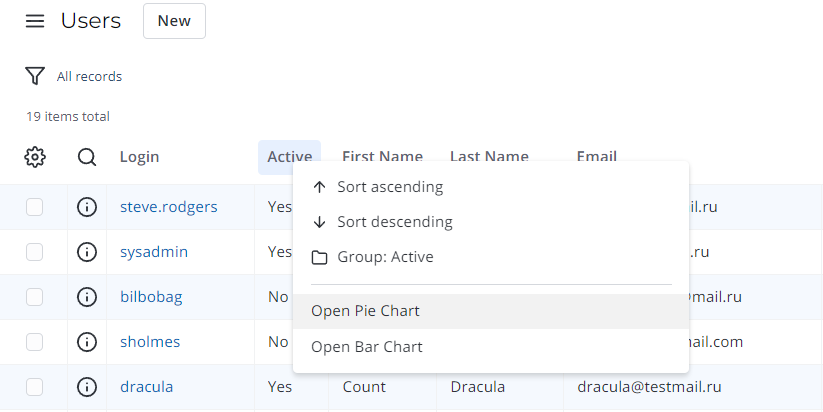Click the search magnifier icon in header
This screenshot has width=823, height=412.
(x=87, y=157)
